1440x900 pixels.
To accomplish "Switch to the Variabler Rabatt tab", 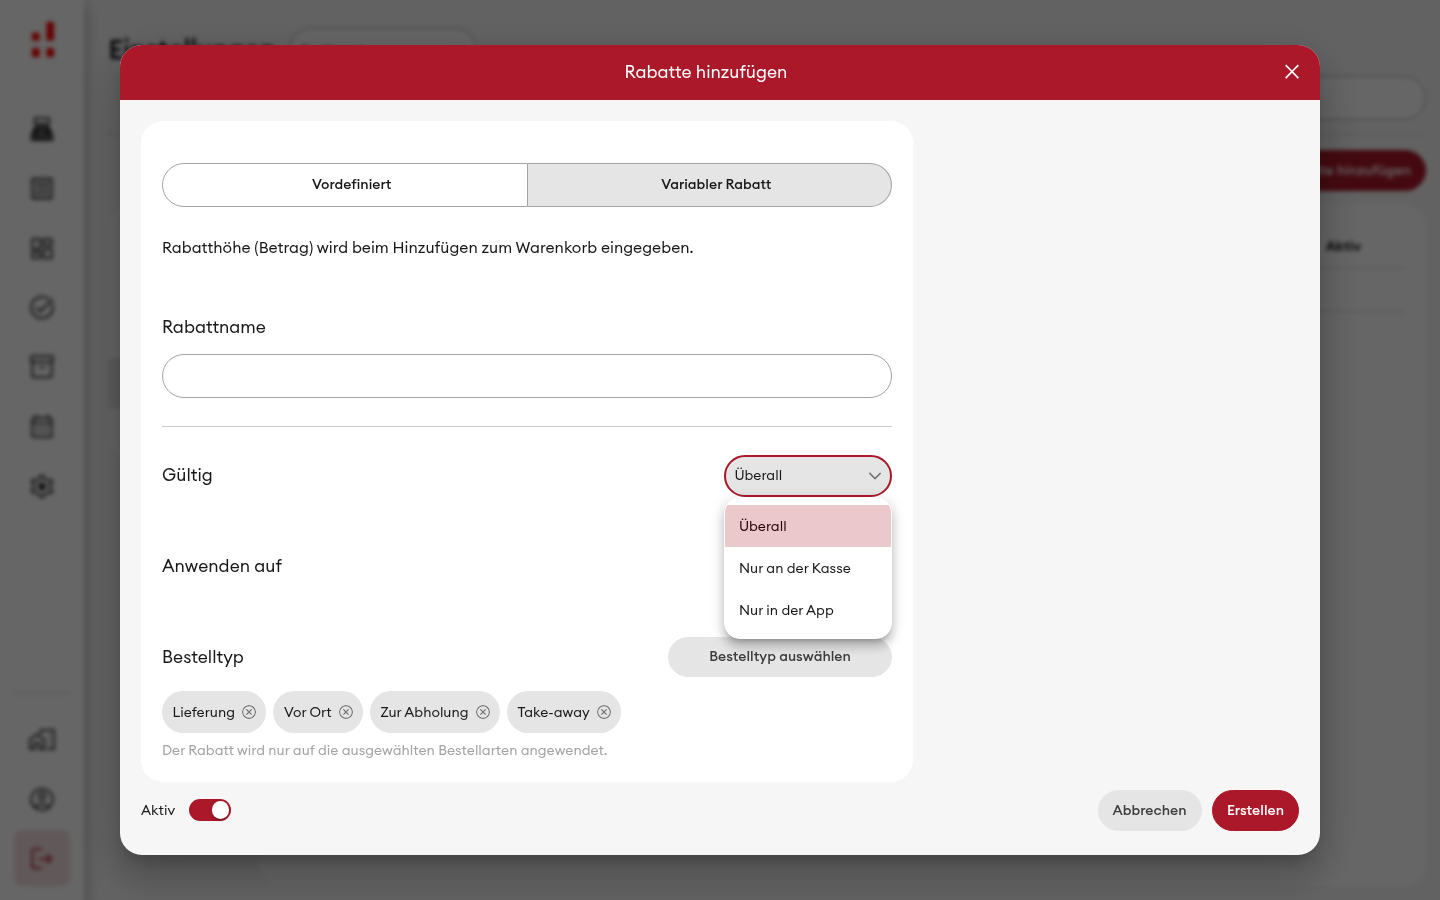I will pyautogui.click(x=709, y=185).
